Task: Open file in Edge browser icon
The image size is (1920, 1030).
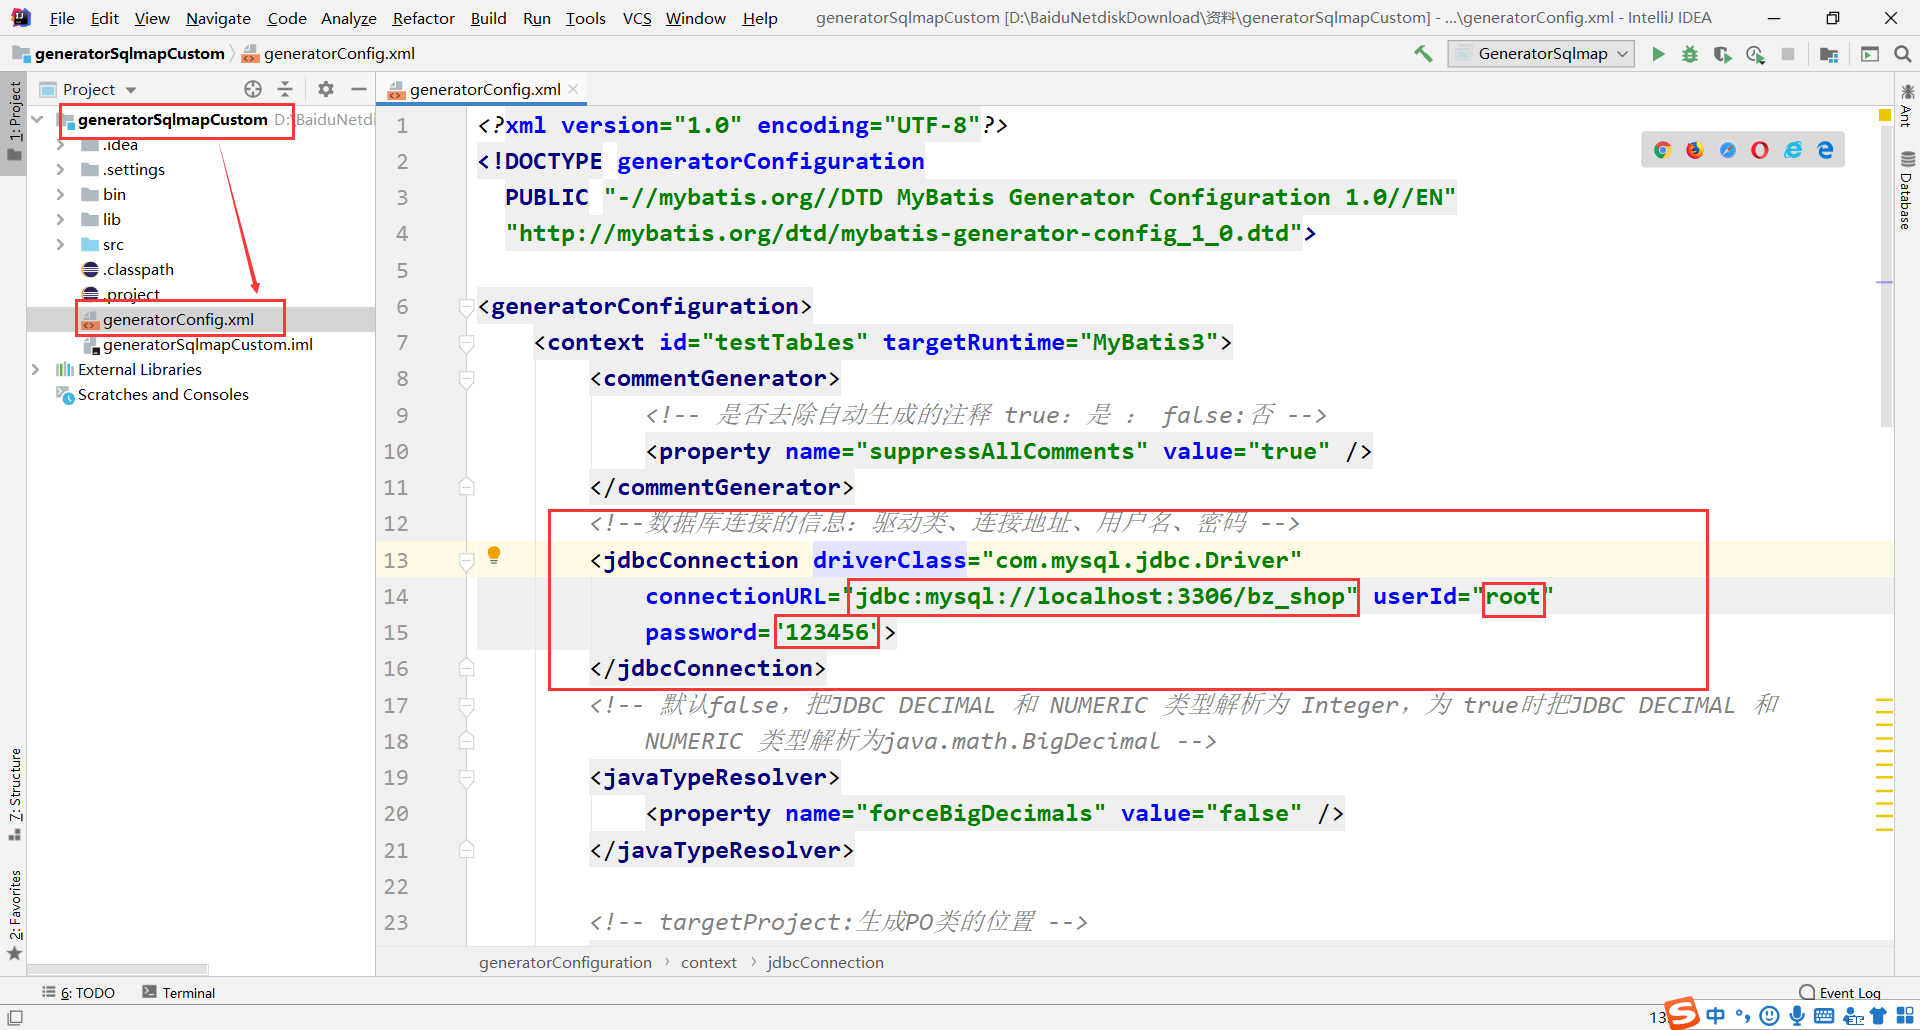Action: [1826, 150]
